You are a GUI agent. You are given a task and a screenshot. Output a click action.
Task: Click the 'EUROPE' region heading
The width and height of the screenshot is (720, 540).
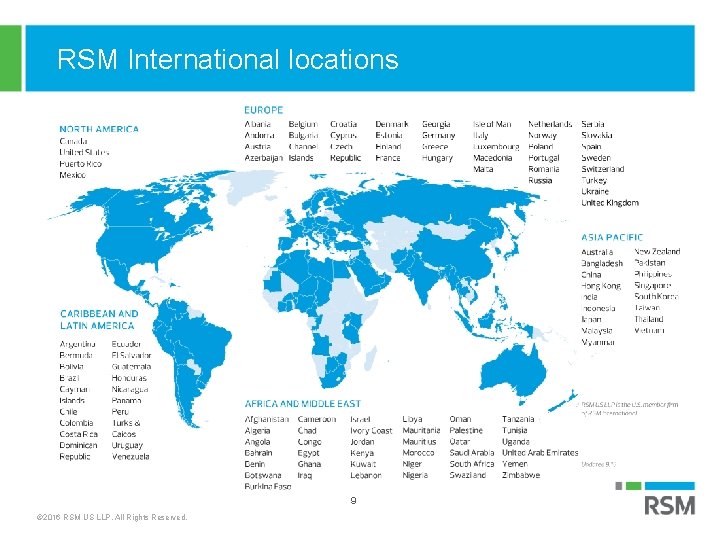[x=264, y=110]
